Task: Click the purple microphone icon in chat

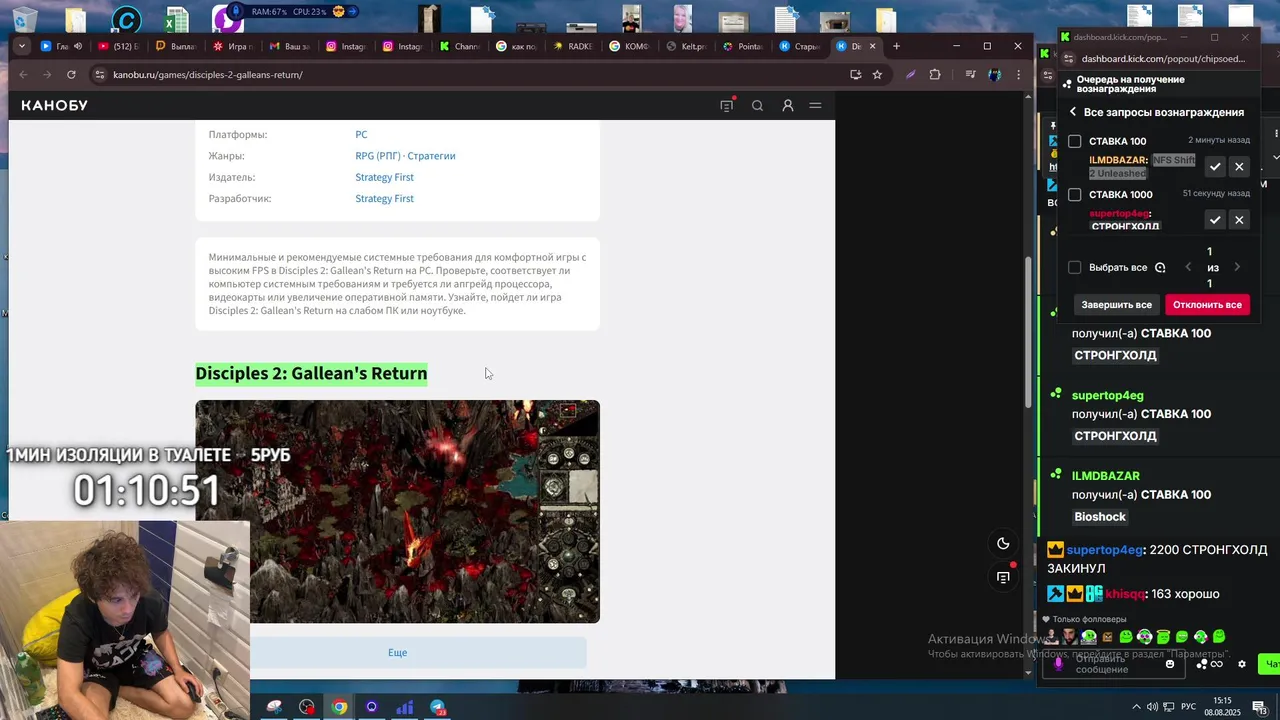Action: 1059,664
